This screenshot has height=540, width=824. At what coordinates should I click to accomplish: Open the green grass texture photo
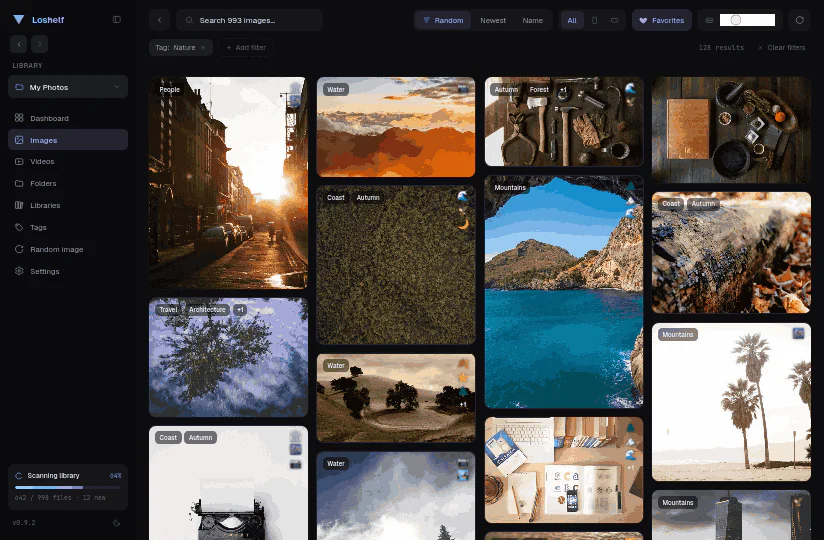click(x=396, y=265)
